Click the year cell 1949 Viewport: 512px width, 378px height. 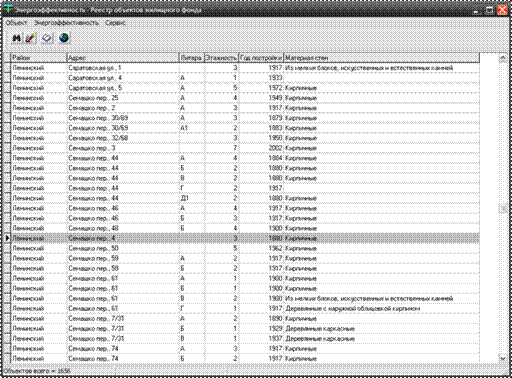pos(261,98)
